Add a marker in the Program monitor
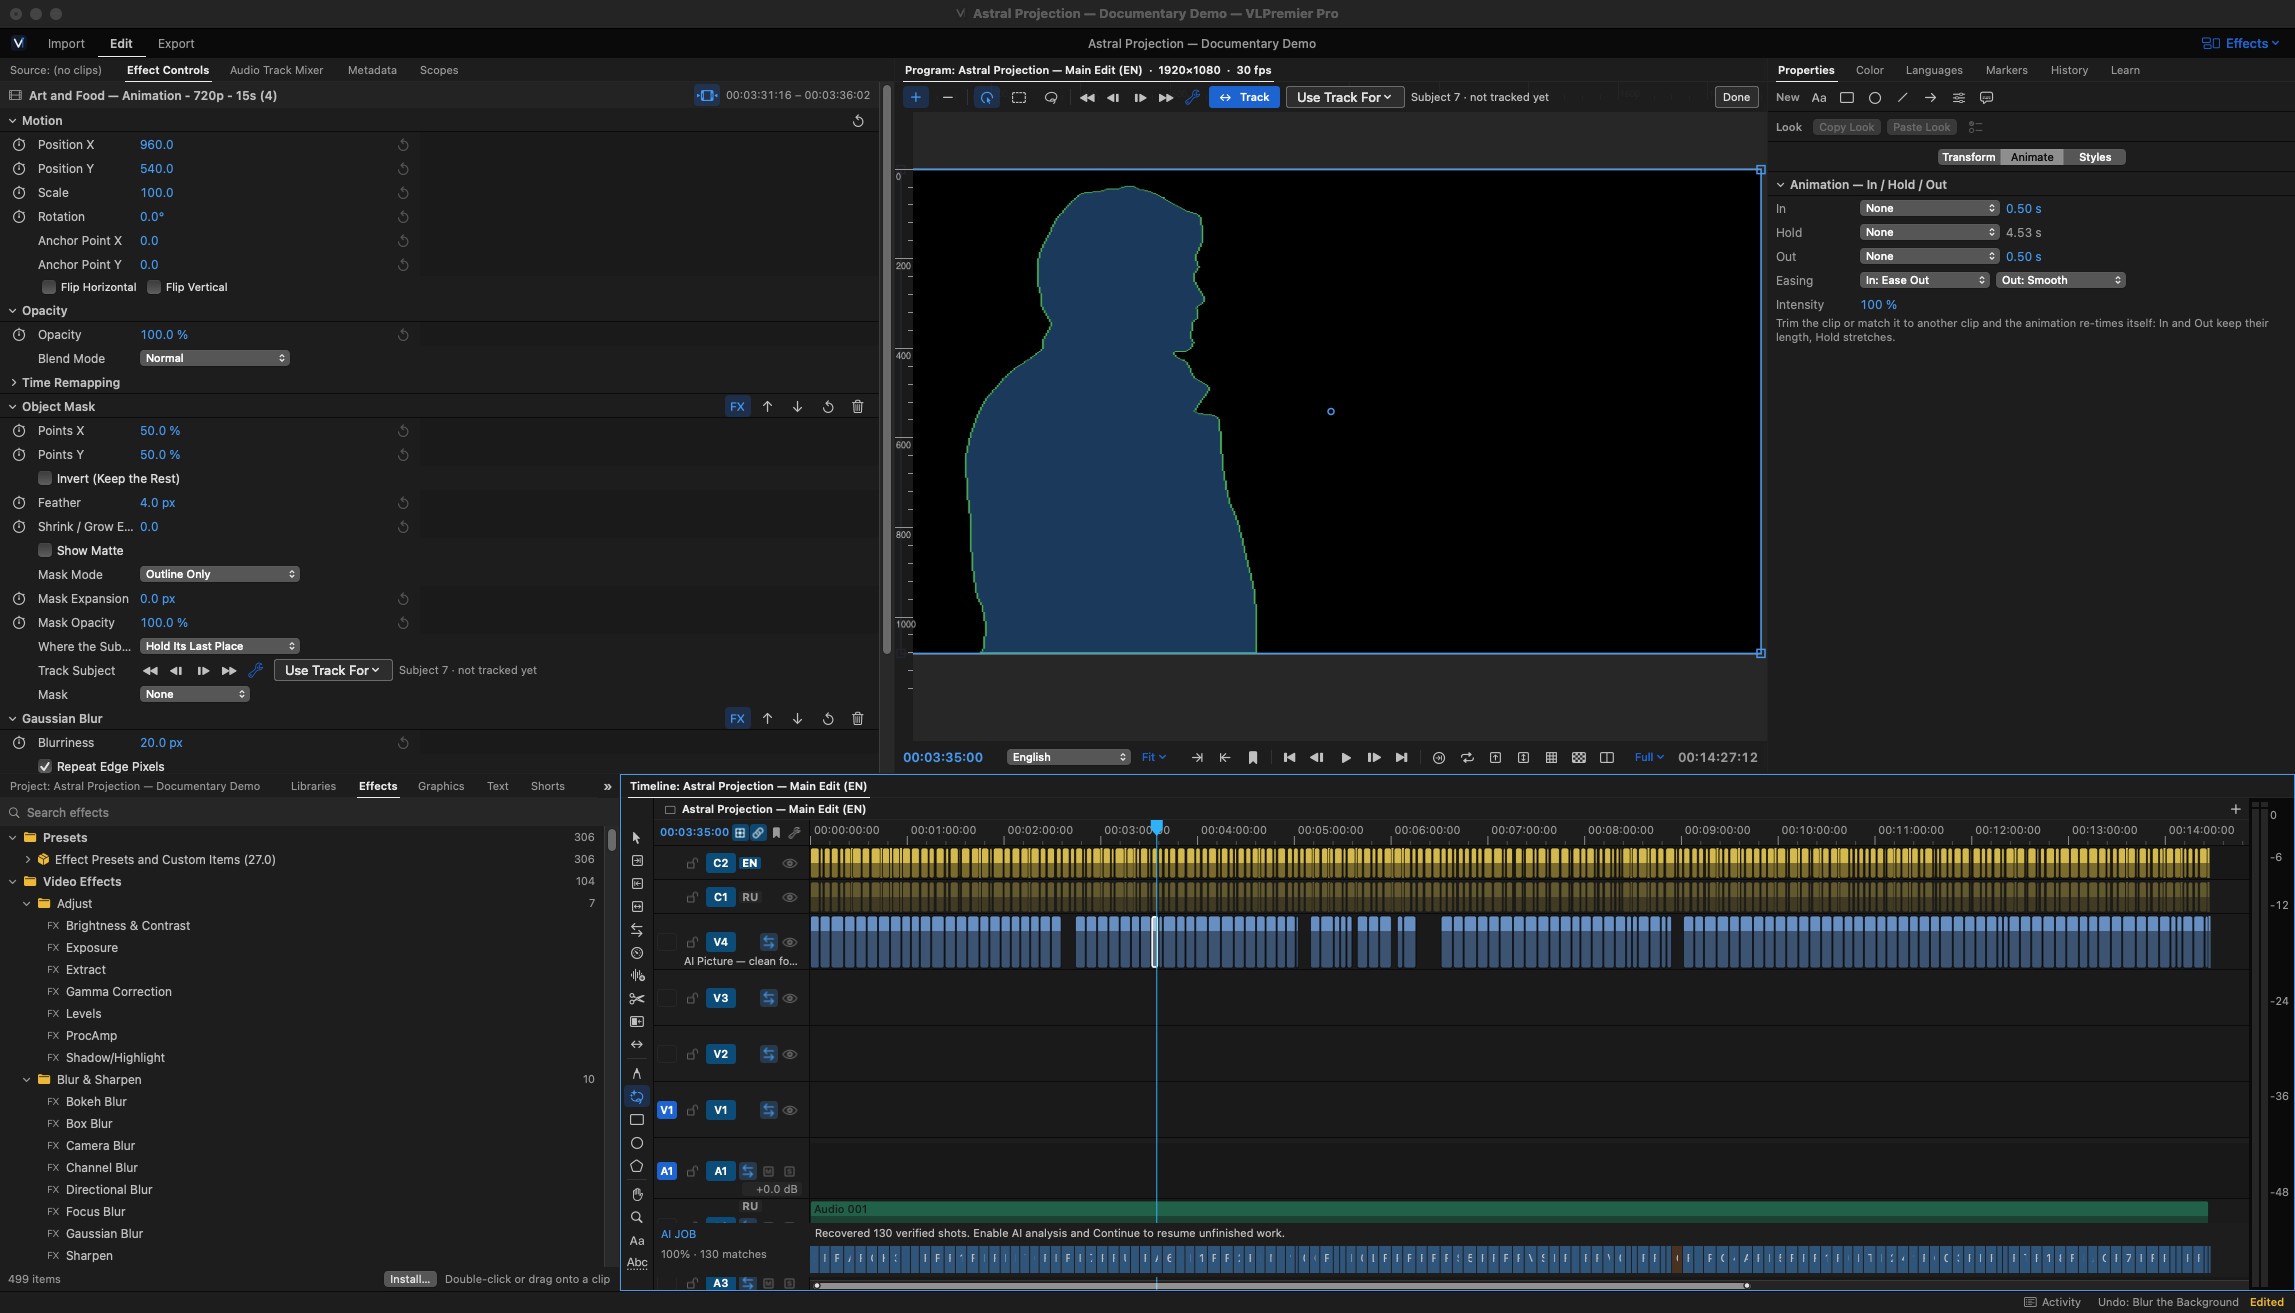 coord(1253,758)
